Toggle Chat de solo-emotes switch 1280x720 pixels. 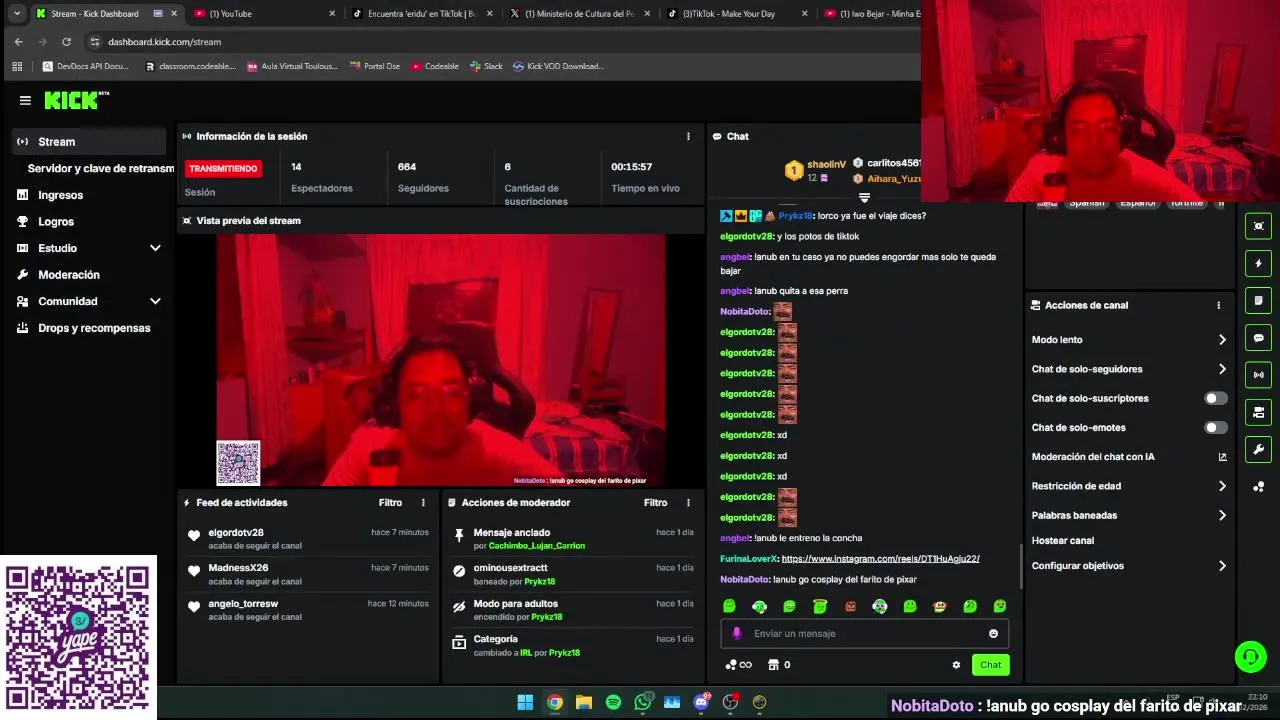click(x=1215, y=428)
